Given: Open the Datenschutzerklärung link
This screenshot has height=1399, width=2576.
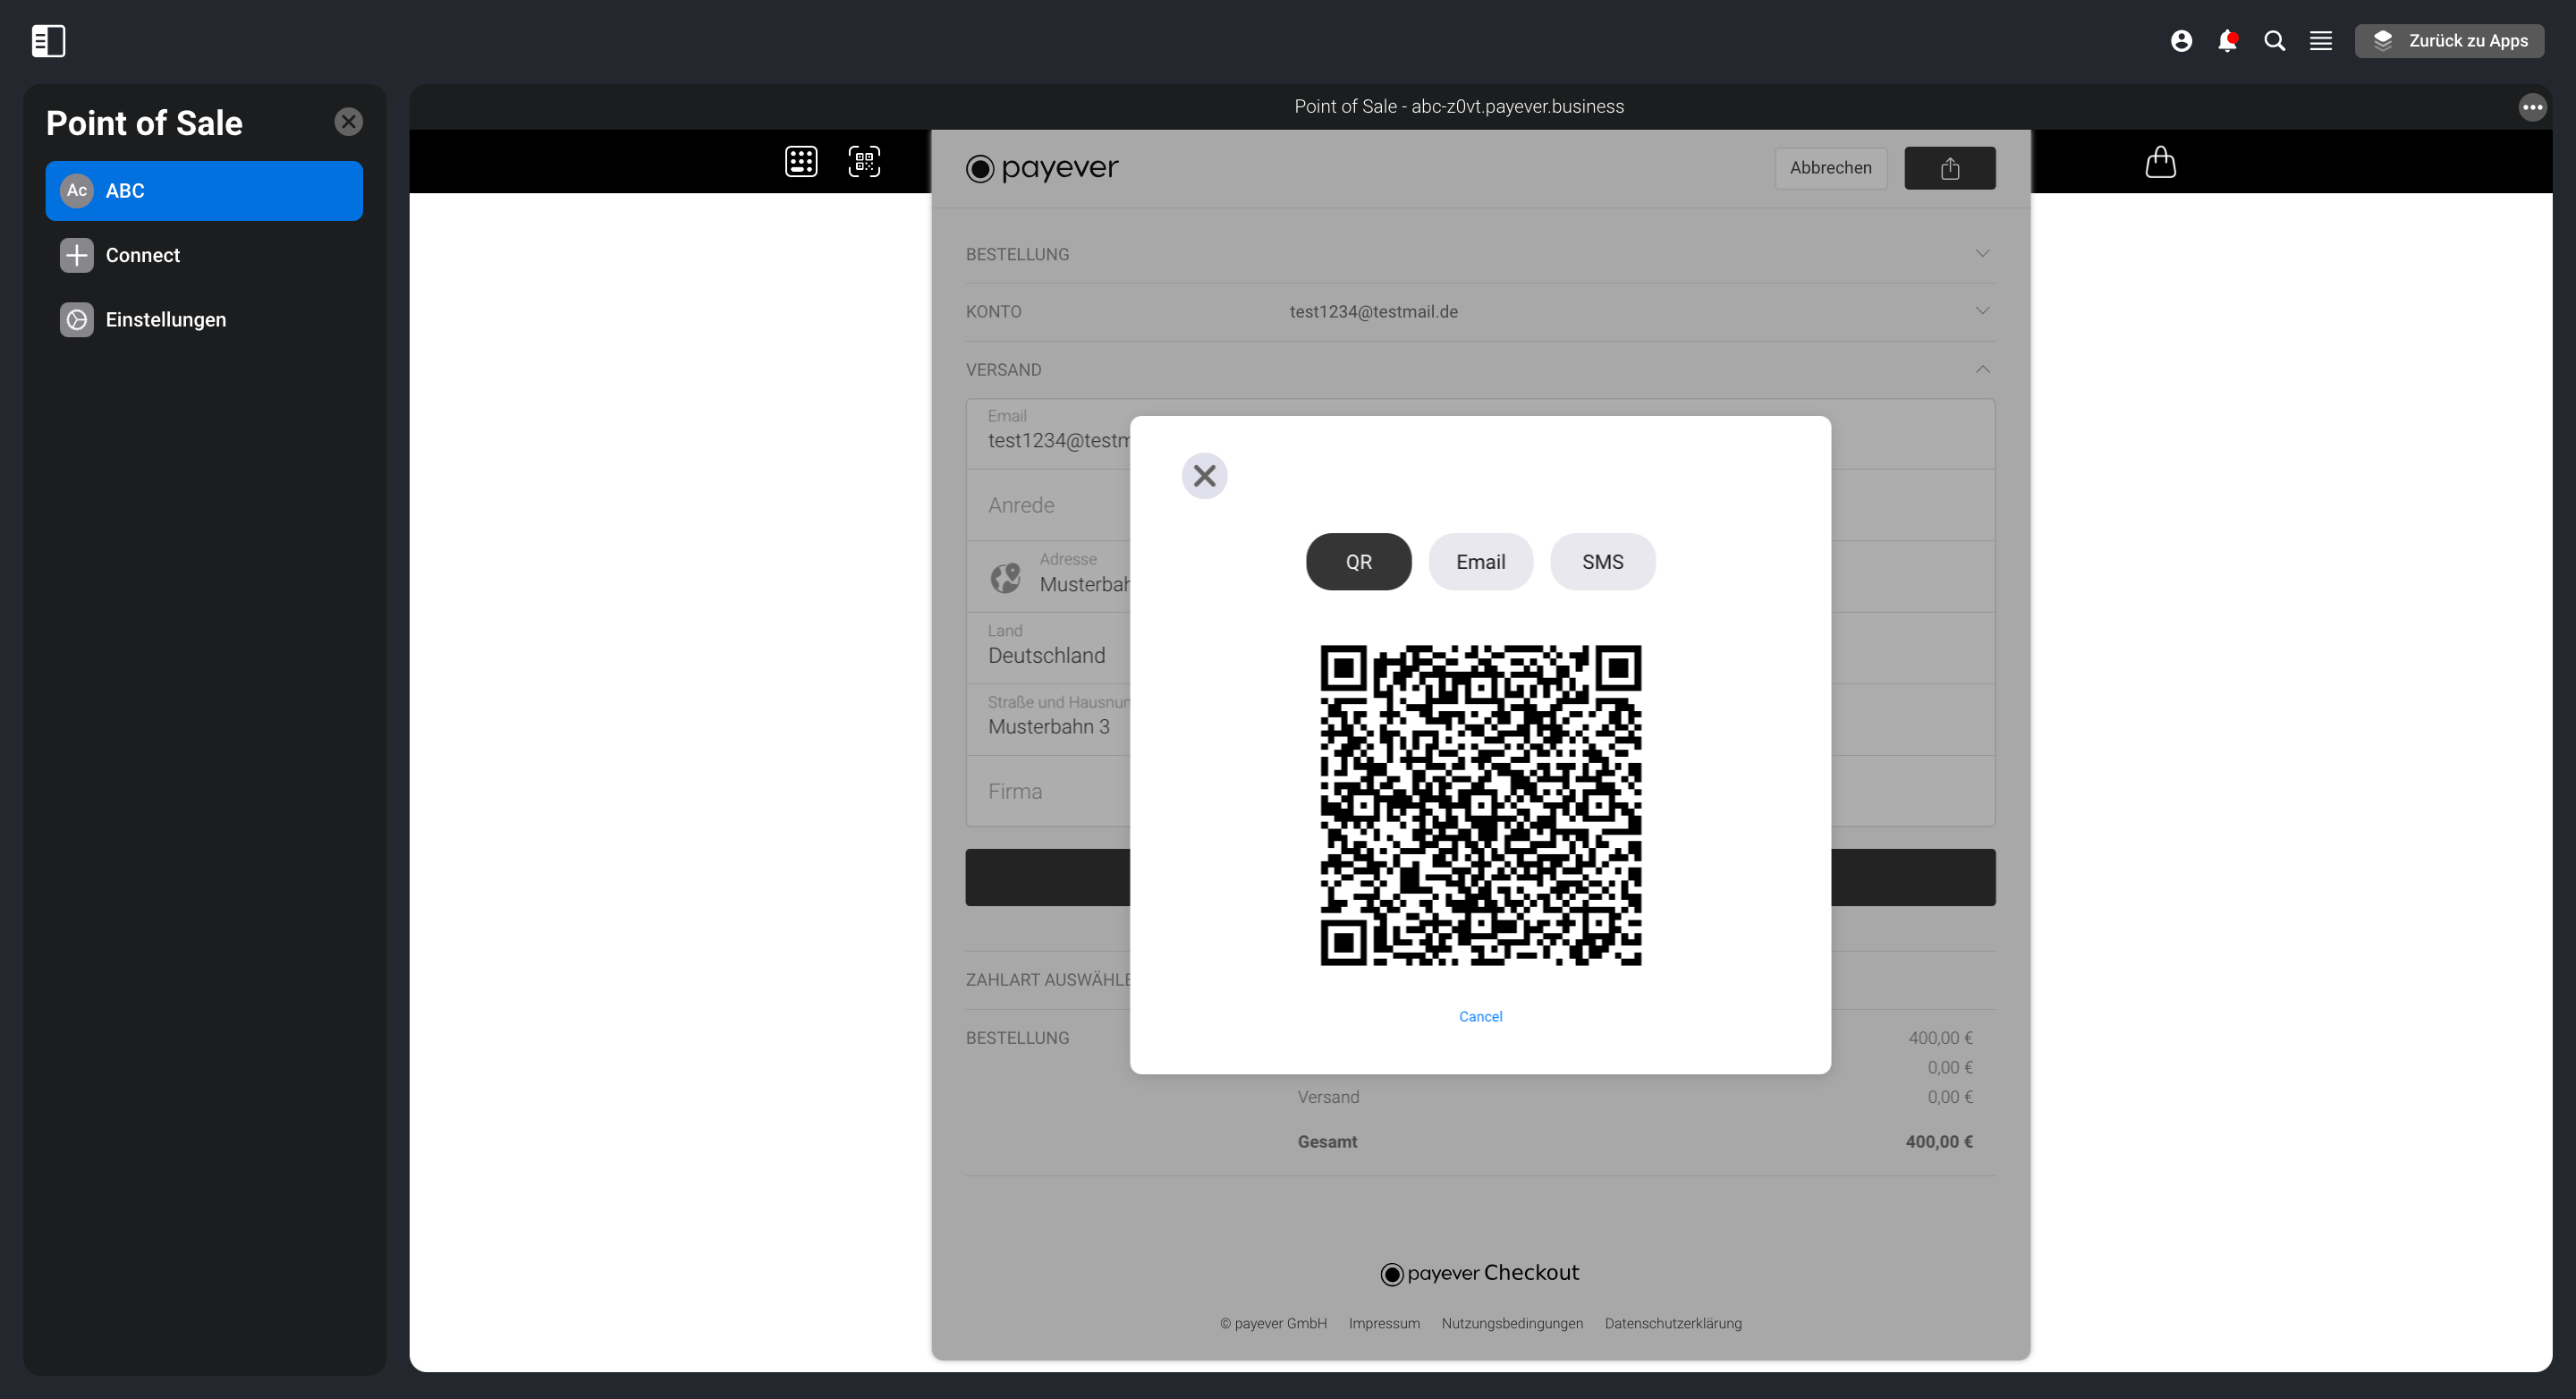Looking at the screenshot, I should 1673,1324.
